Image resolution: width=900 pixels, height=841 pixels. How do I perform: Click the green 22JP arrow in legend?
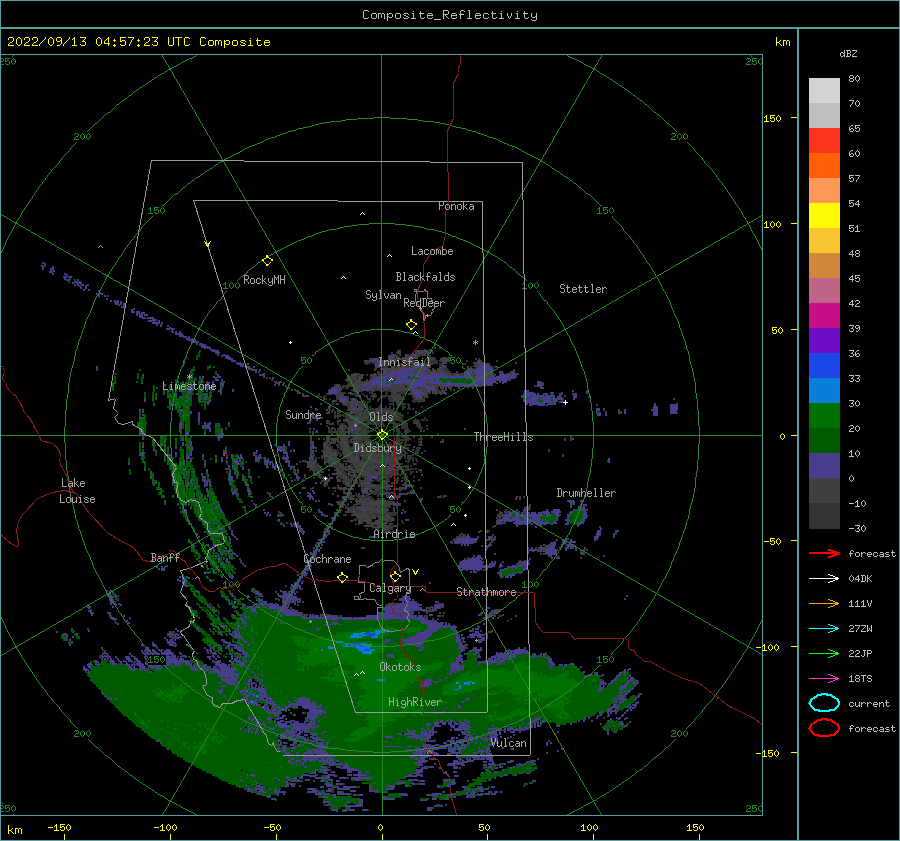[824, 653]
